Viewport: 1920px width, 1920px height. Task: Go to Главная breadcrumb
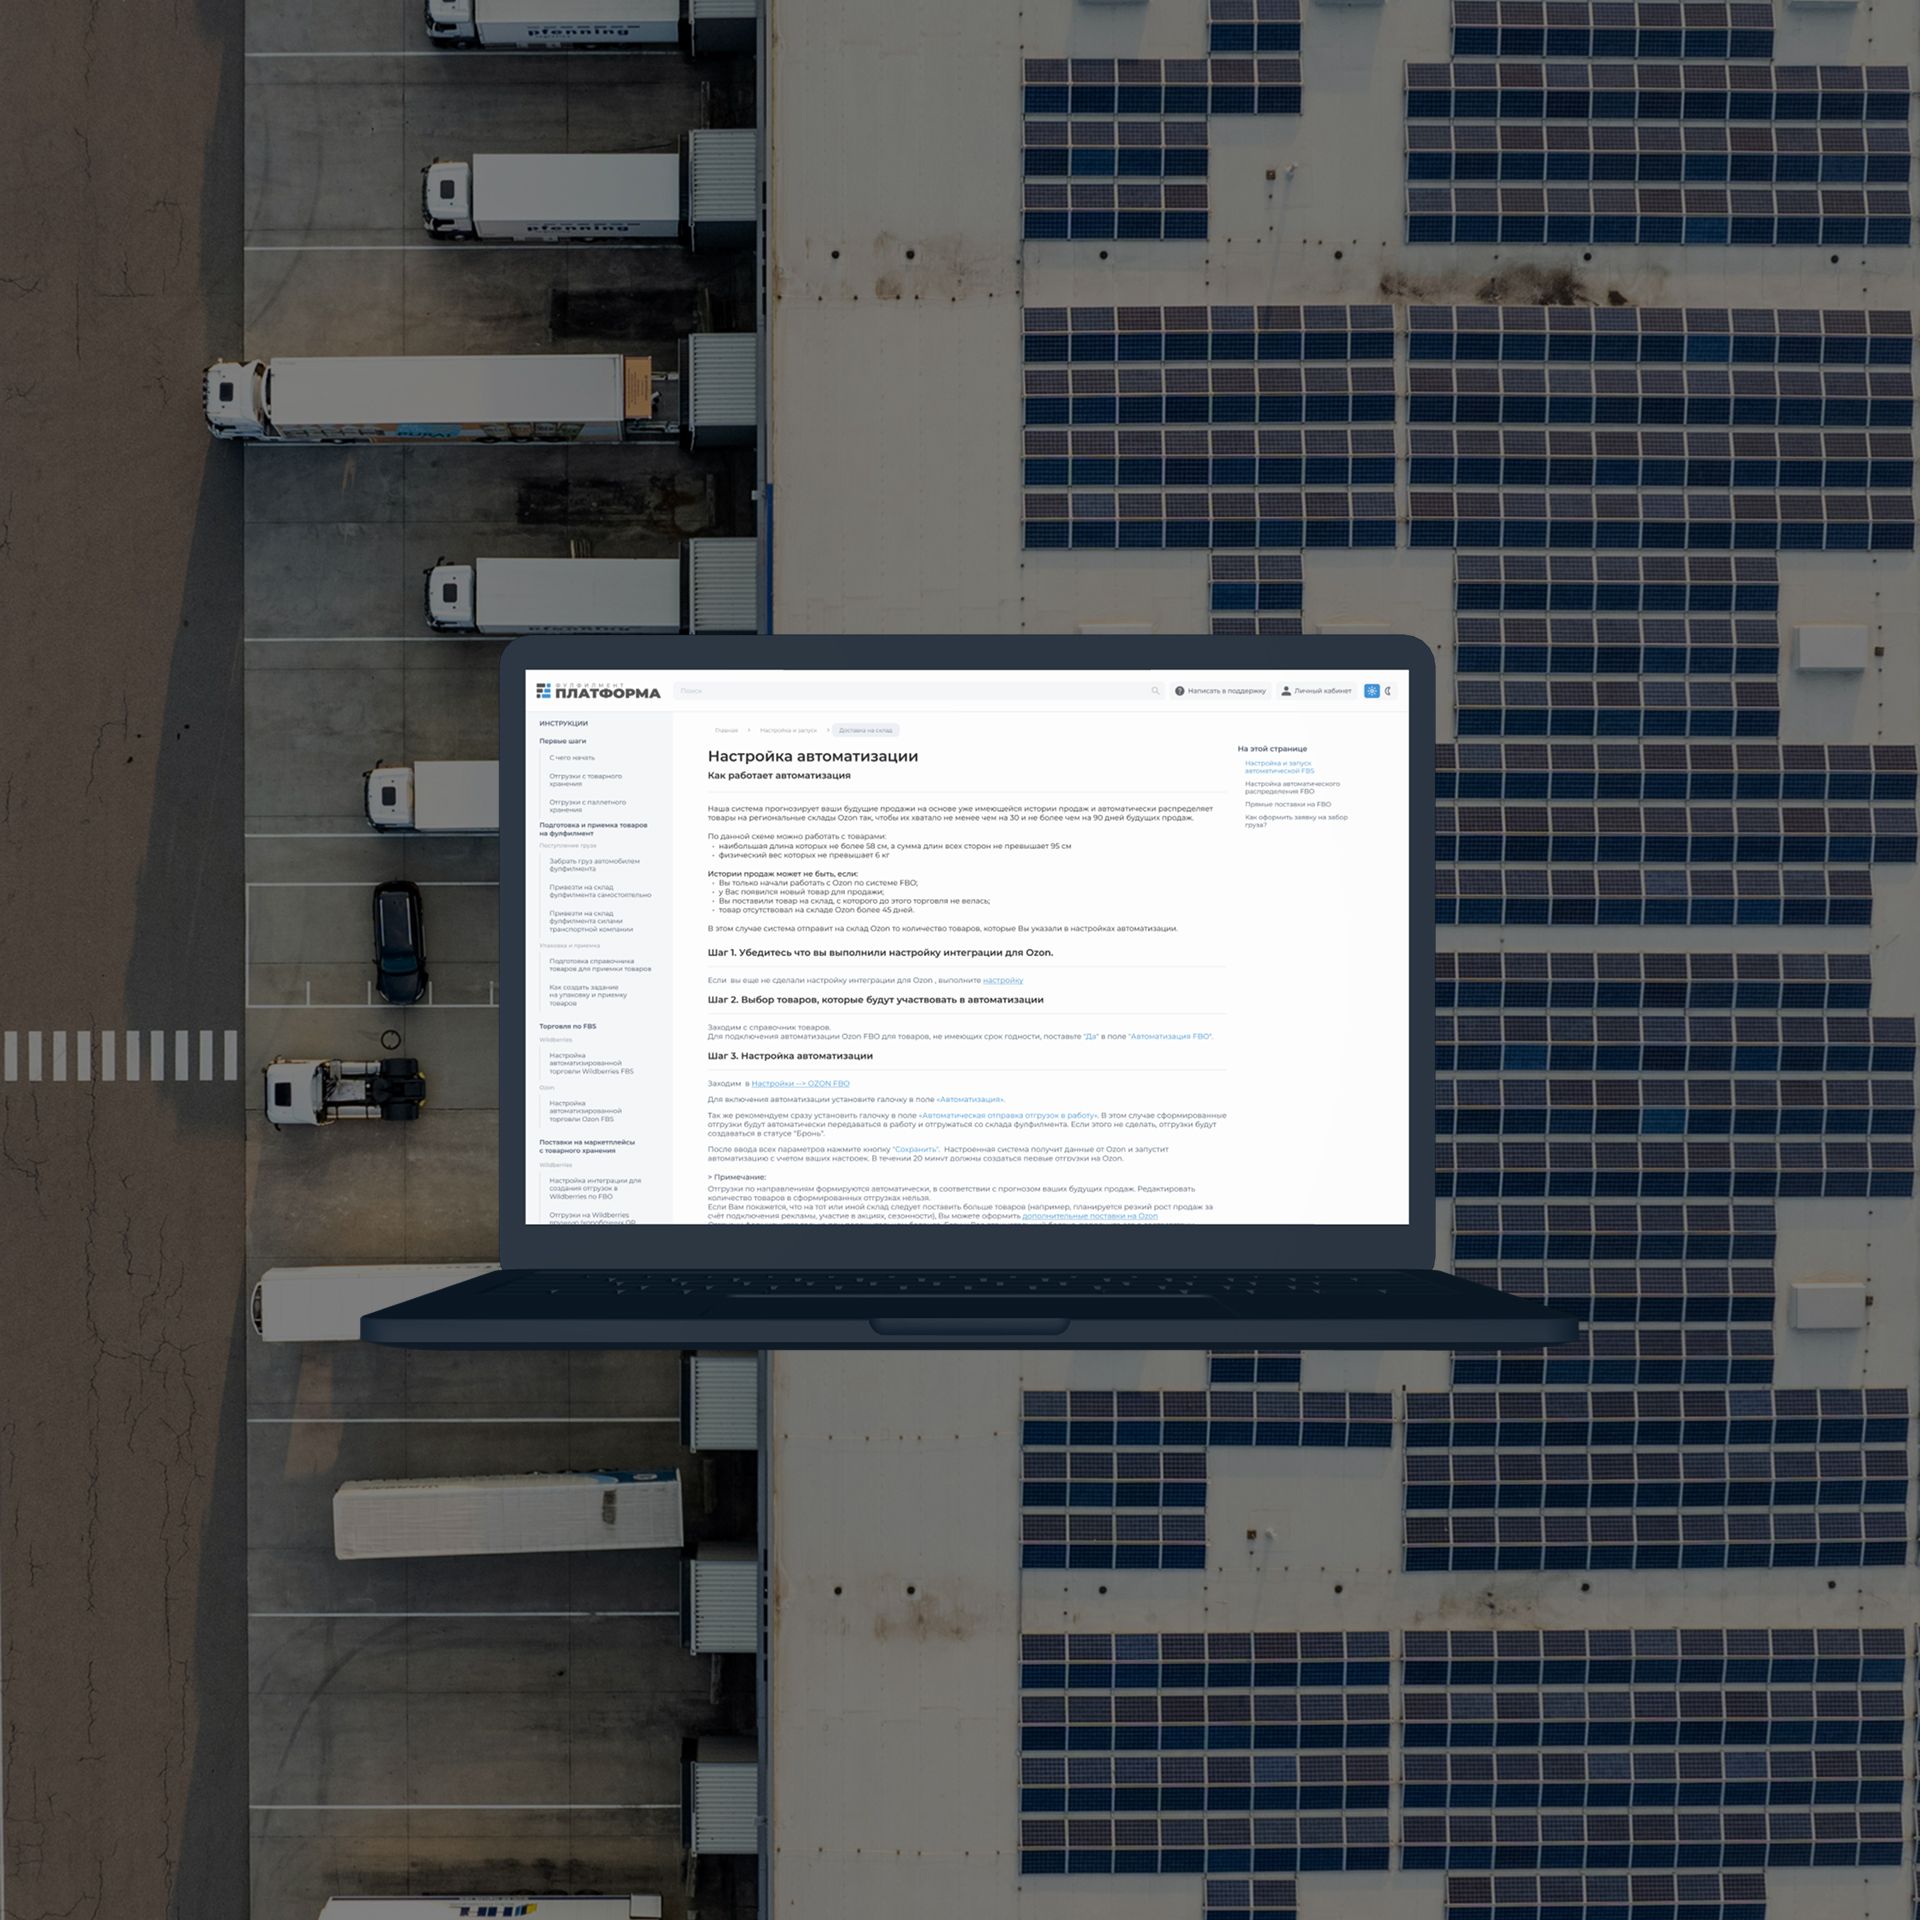726,730
